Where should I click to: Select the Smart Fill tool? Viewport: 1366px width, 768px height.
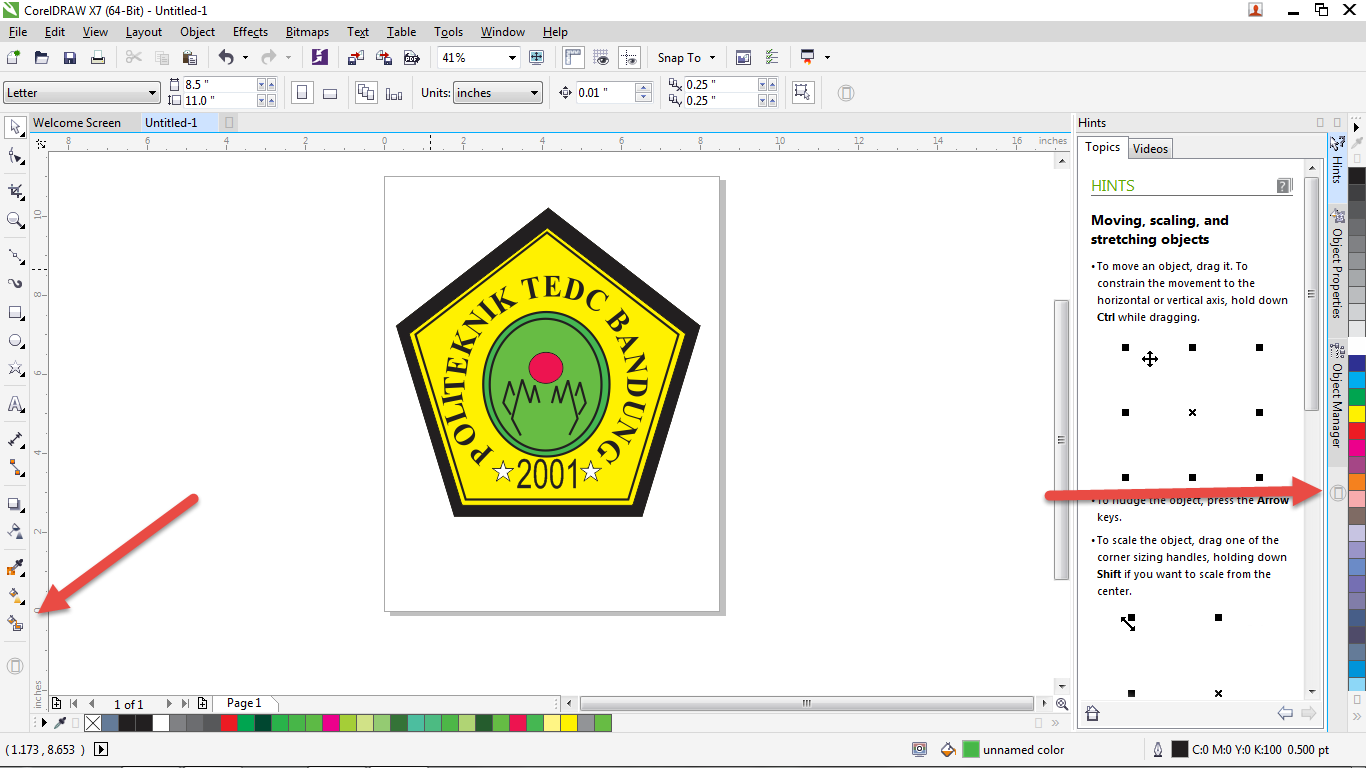15,624
